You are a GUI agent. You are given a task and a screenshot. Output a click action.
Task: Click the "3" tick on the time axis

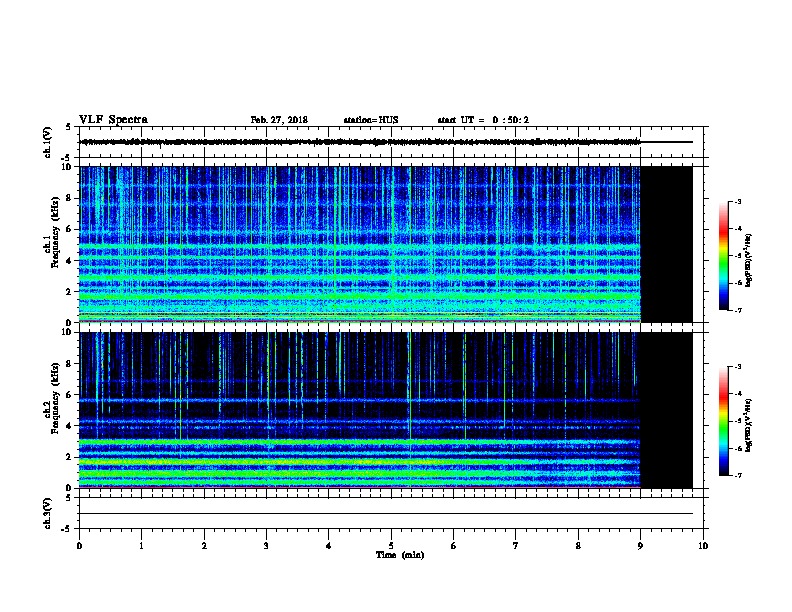pos(266,546)
